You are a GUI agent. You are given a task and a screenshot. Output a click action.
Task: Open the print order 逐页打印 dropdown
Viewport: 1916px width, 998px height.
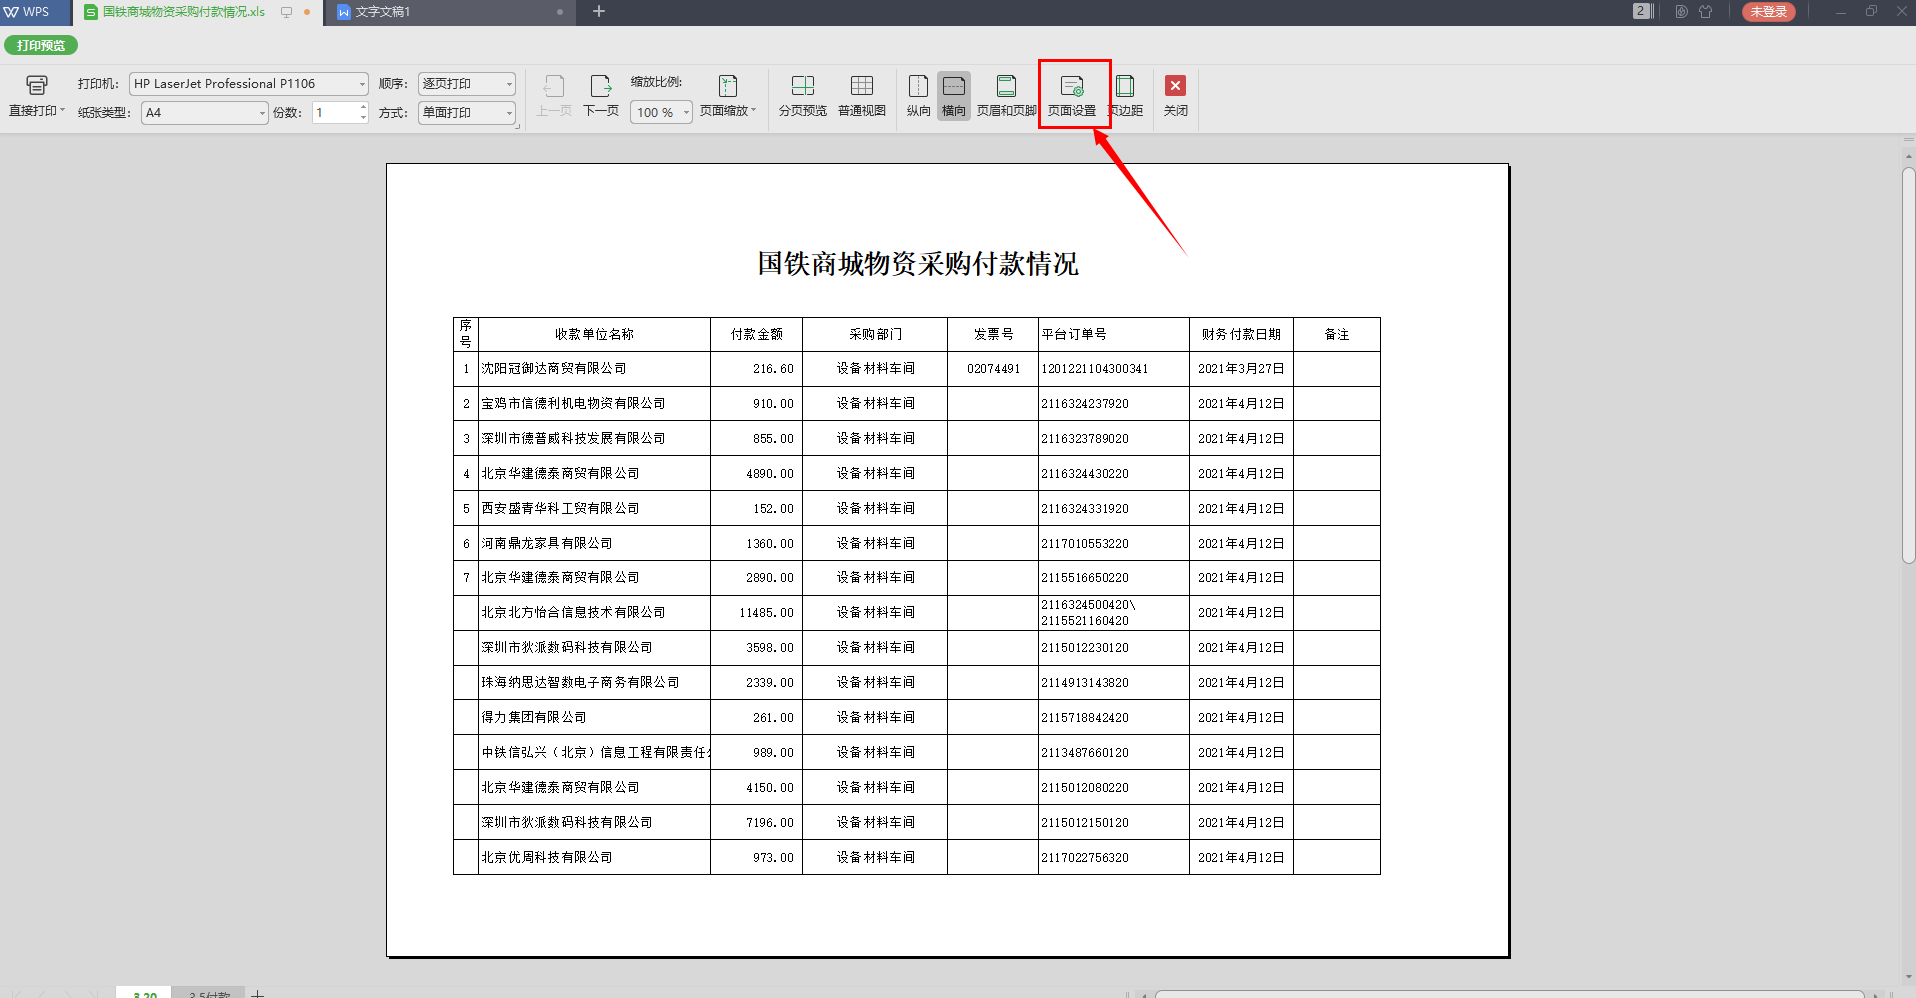466,84
